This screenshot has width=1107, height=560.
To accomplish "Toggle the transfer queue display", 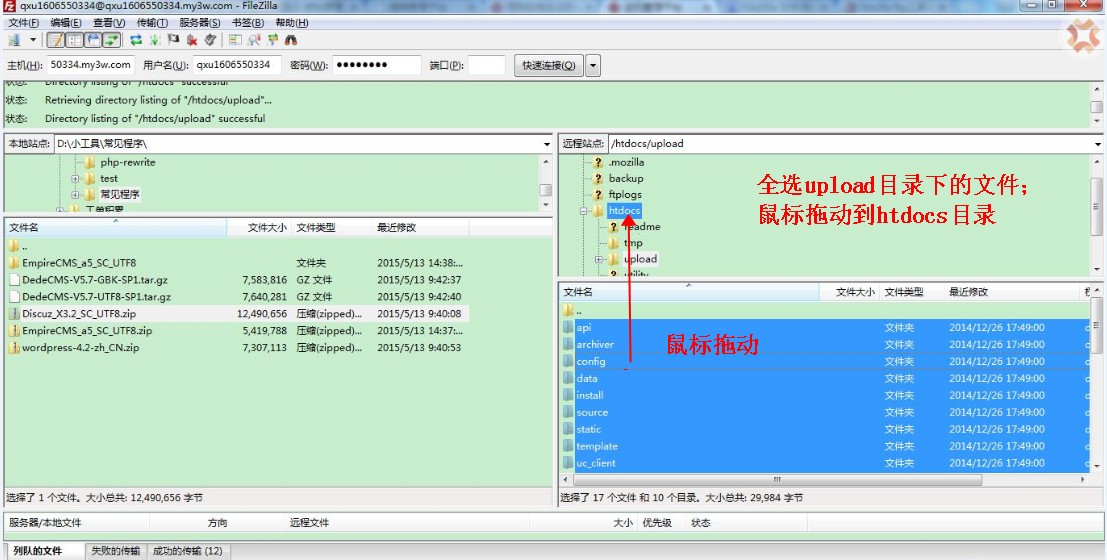I will [x=111, y=40].
